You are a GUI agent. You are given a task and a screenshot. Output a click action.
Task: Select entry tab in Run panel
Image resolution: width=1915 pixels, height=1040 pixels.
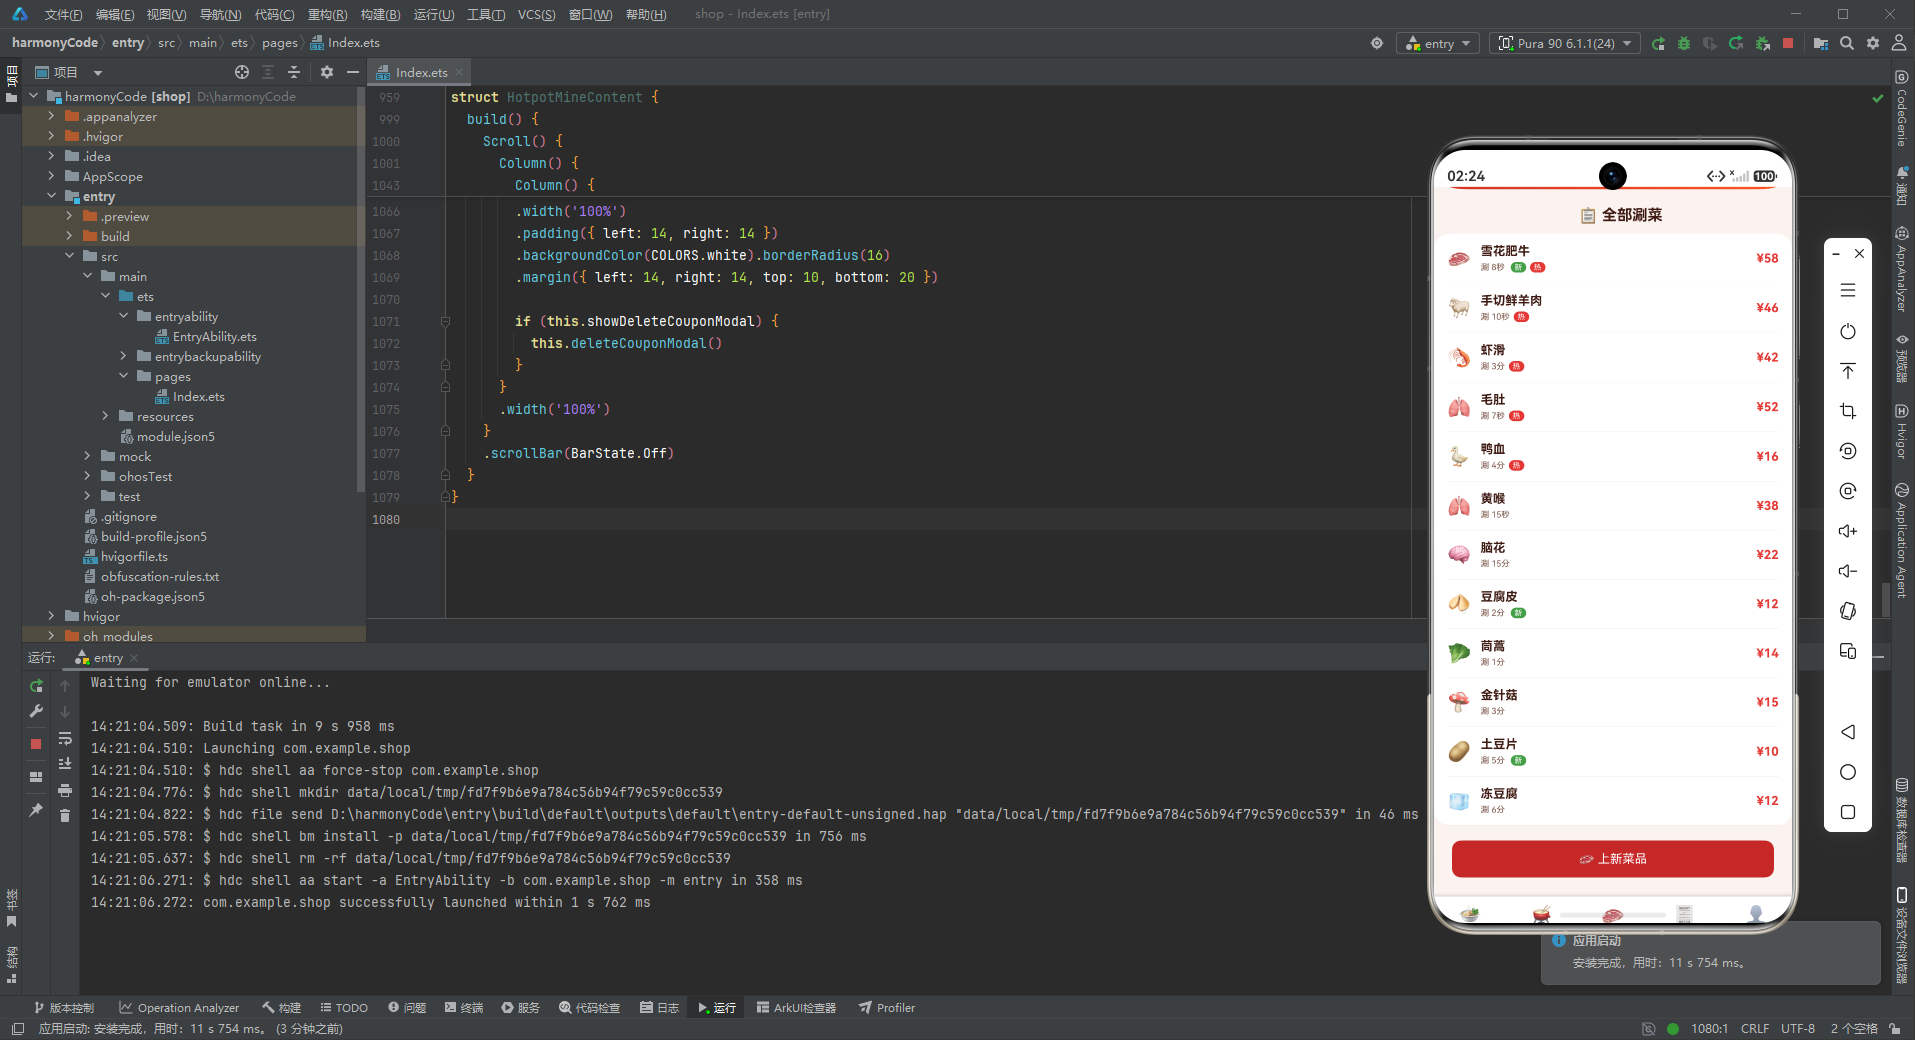click(108, 658)
